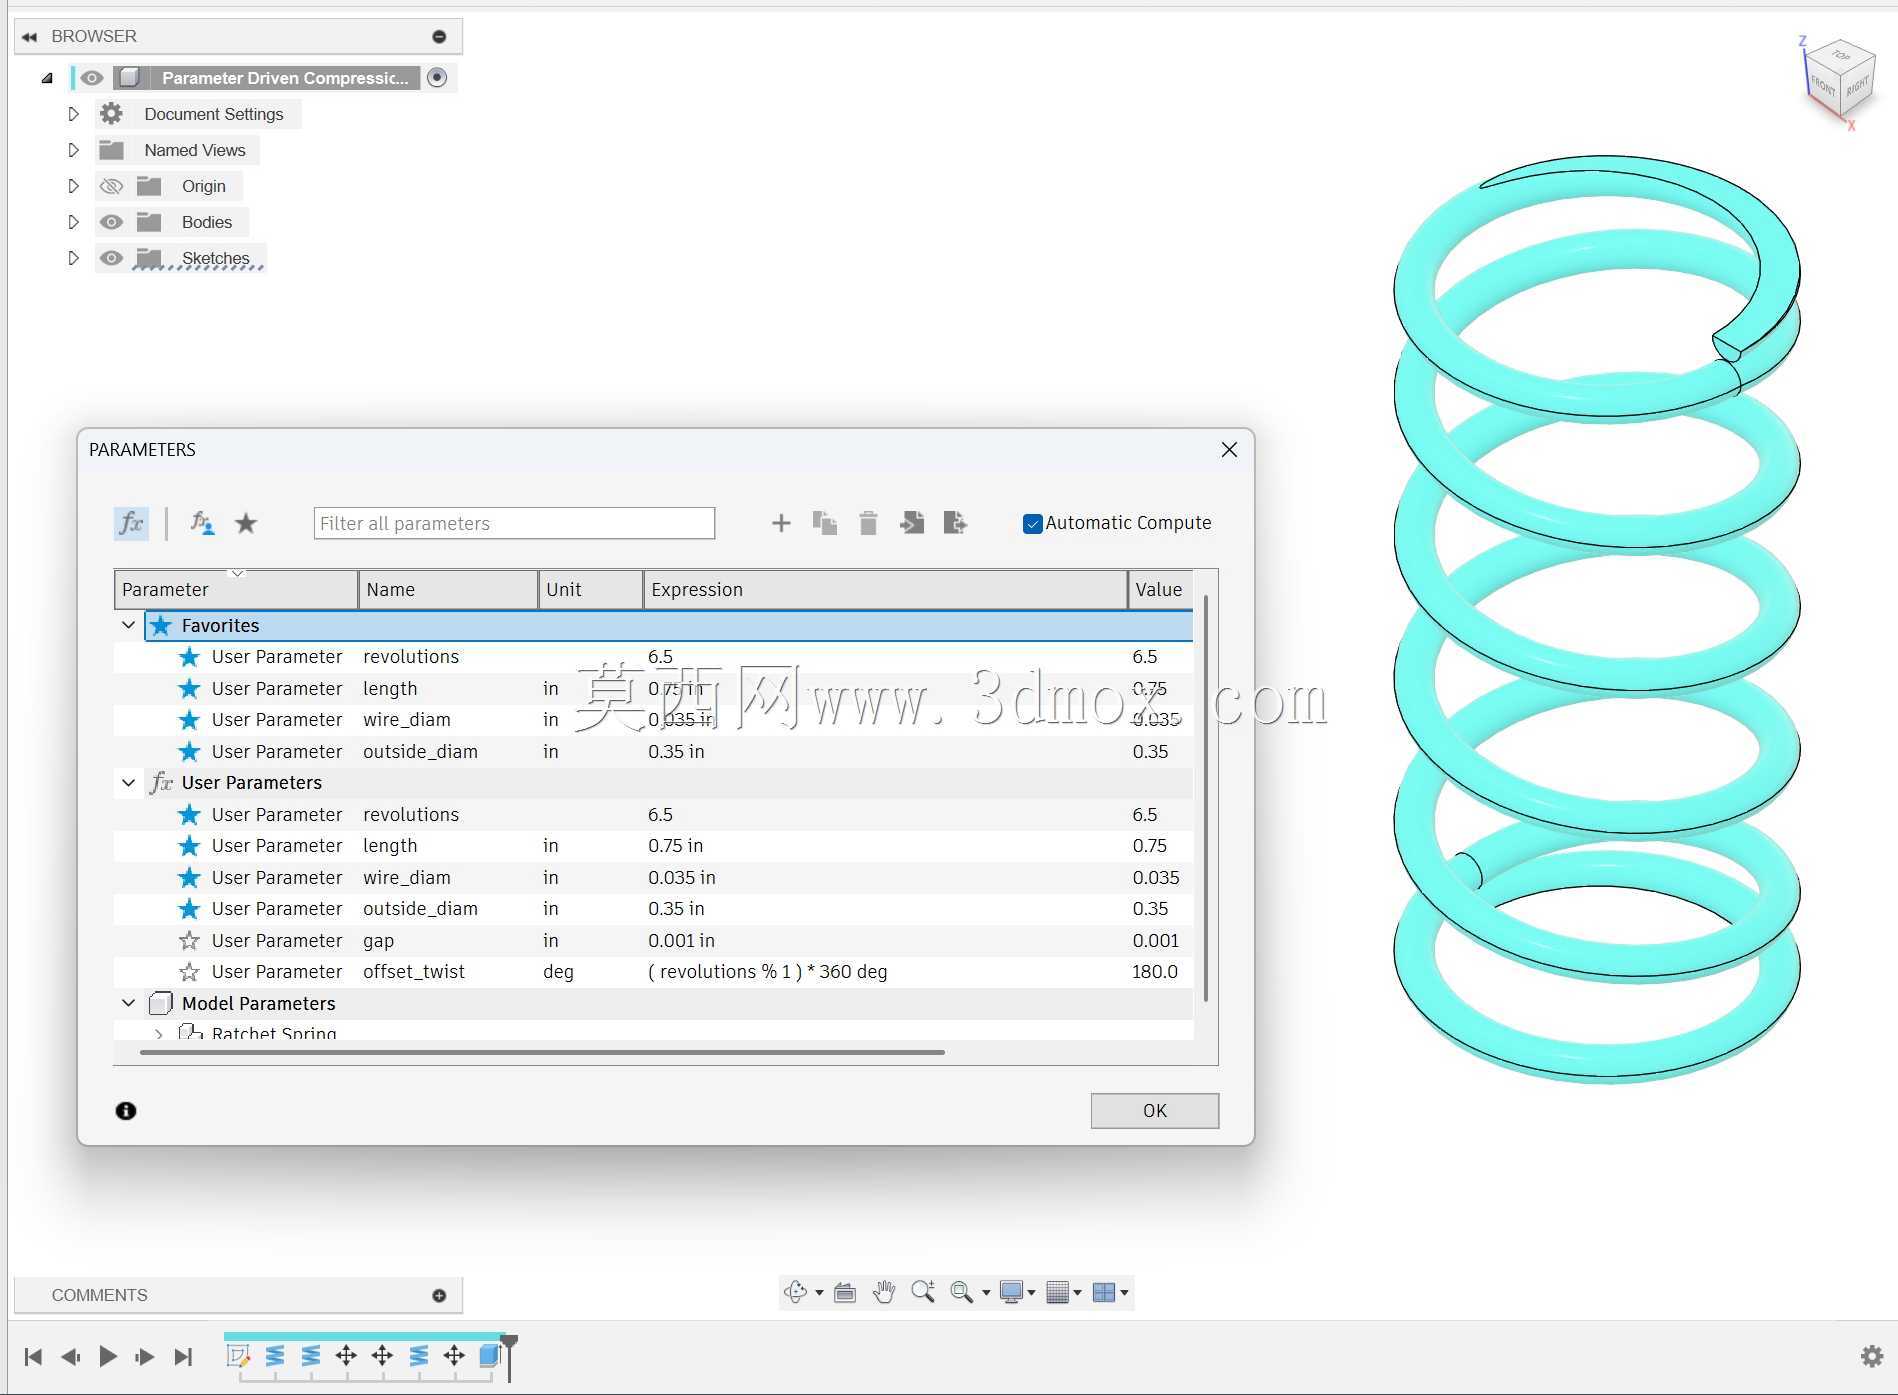Click the import parameters icon
Viewport: 1898px width, 1395px height.
(x=912, y=523)
